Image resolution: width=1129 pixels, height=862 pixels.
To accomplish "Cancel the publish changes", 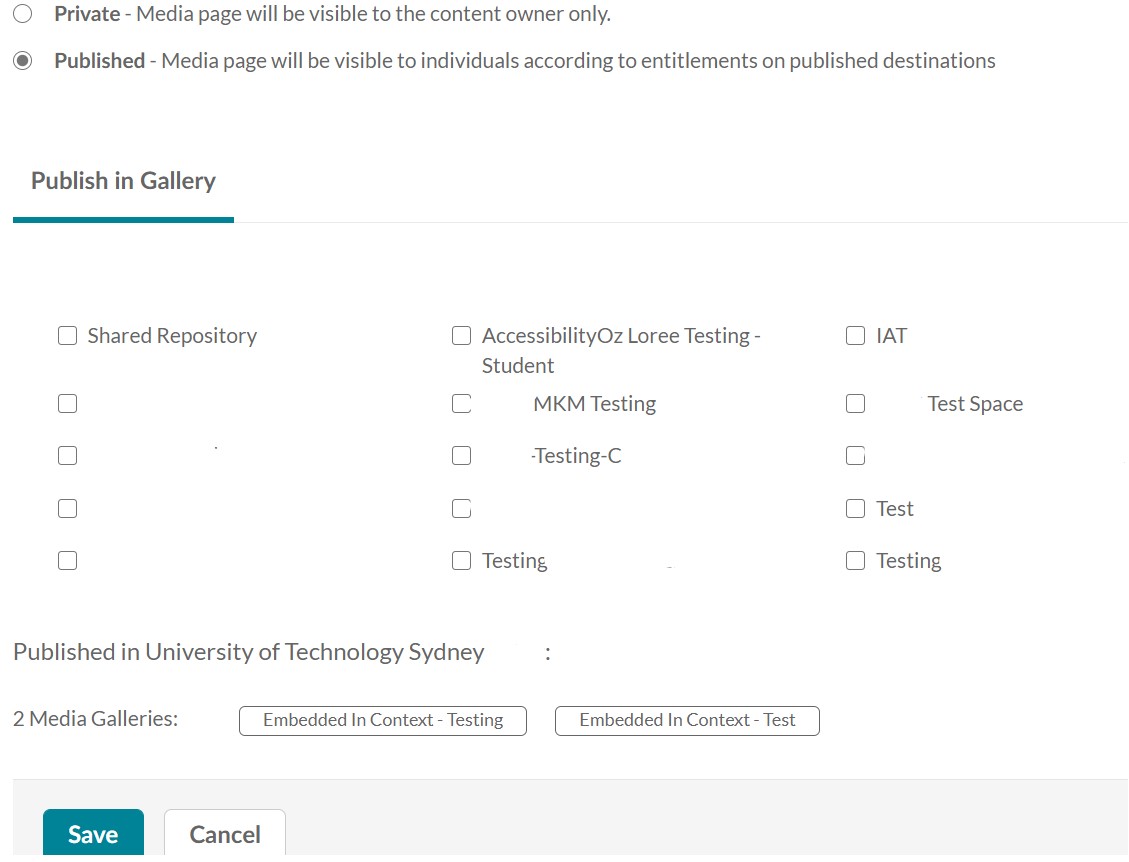I will (x=225, y=835).
